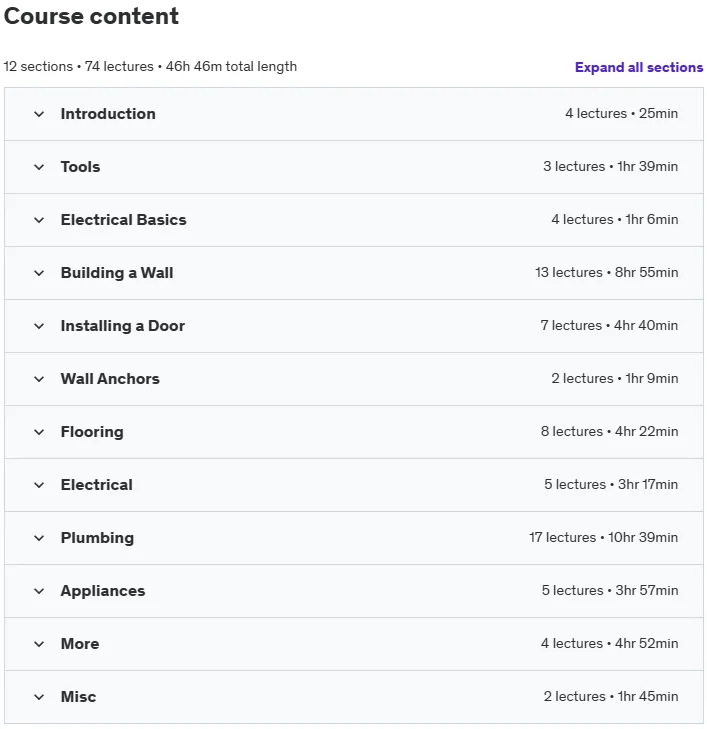
Task: Click the chevron icon beside Misc
Action: coord(39,697)
